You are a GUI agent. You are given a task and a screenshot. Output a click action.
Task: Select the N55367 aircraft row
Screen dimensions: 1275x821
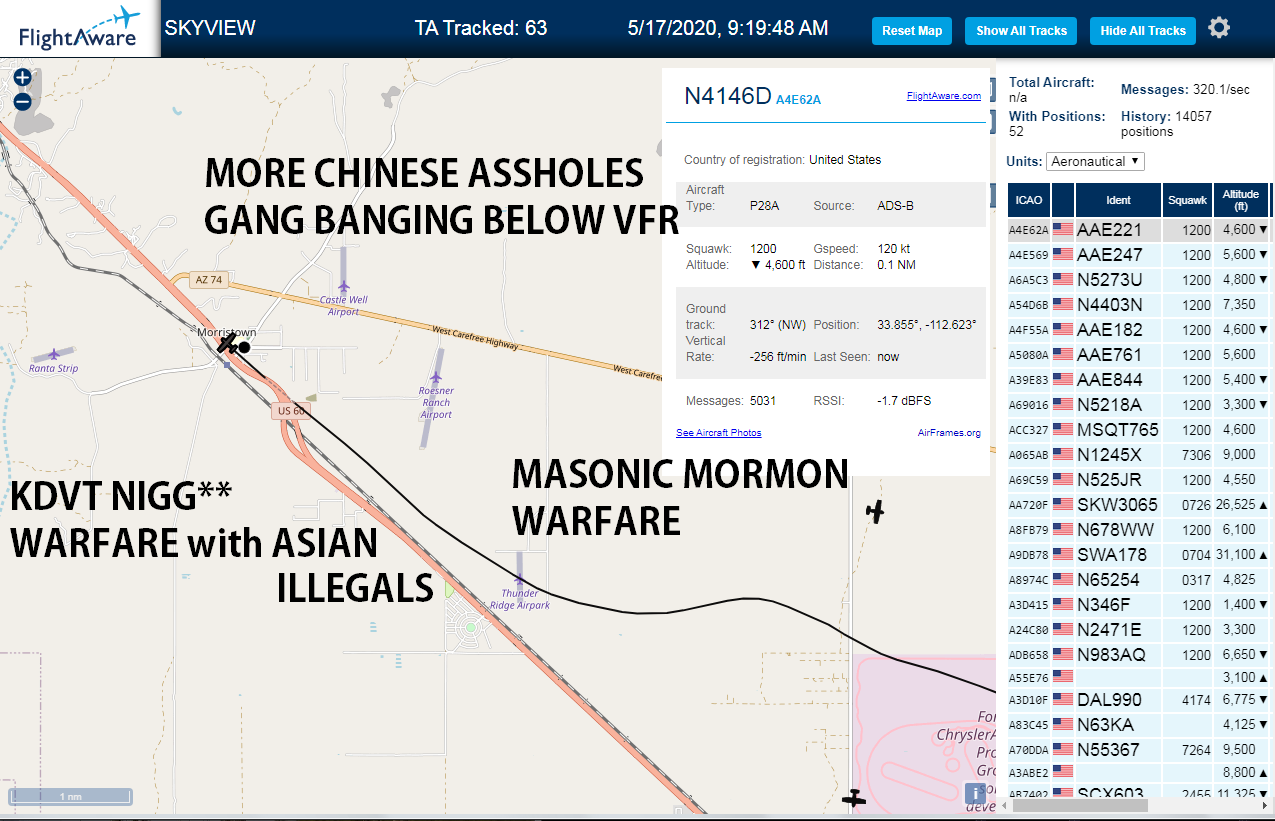(1140, 750)
